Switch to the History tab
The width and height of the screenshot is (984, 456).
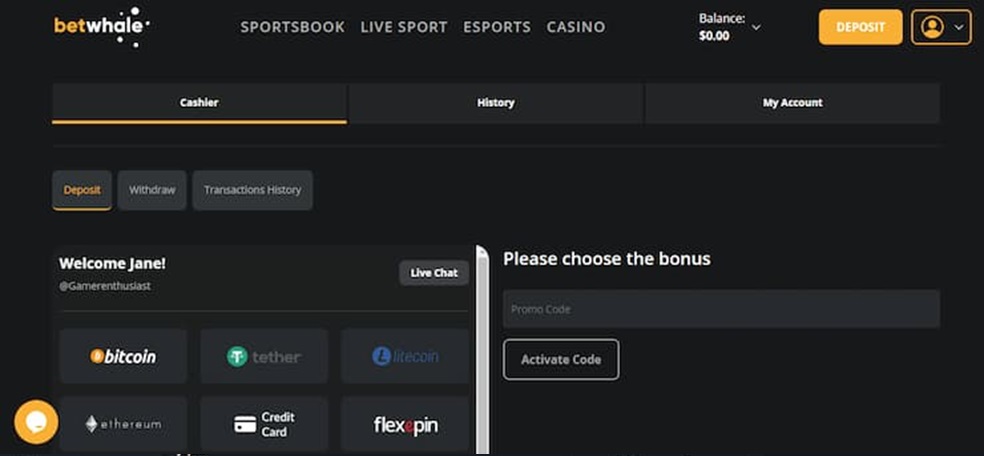495,103
